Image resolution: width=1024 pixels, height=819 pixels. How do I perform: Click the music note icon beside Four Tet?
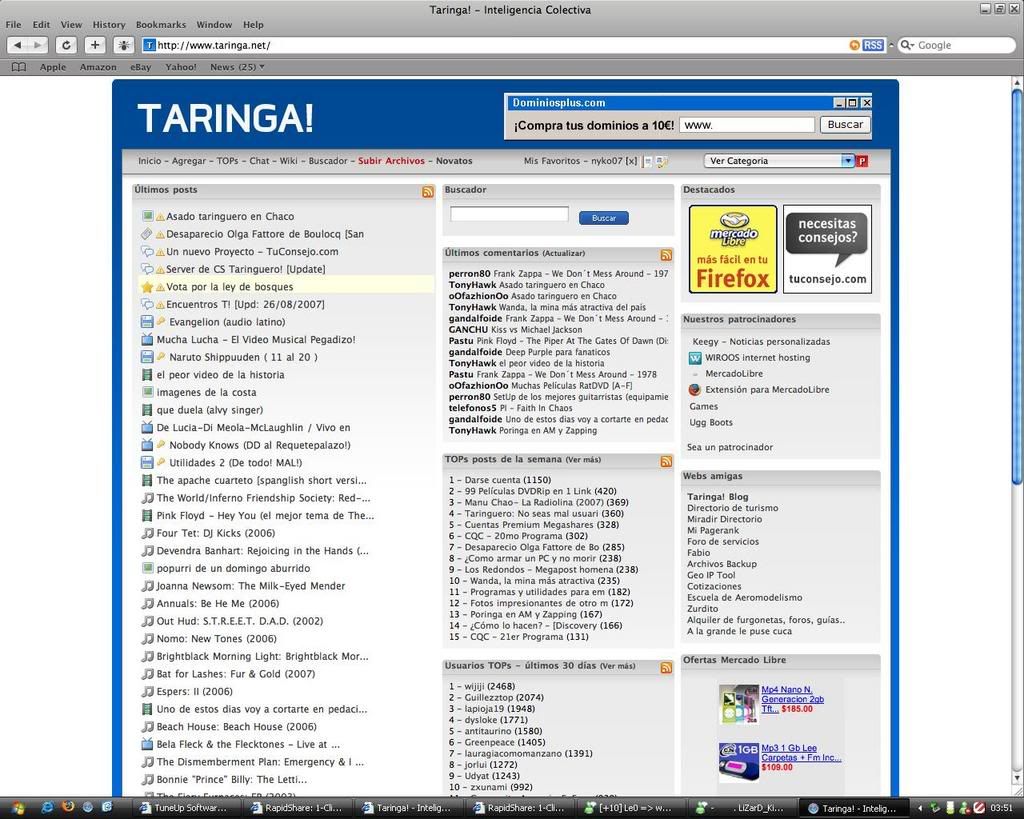click(148, 533)
